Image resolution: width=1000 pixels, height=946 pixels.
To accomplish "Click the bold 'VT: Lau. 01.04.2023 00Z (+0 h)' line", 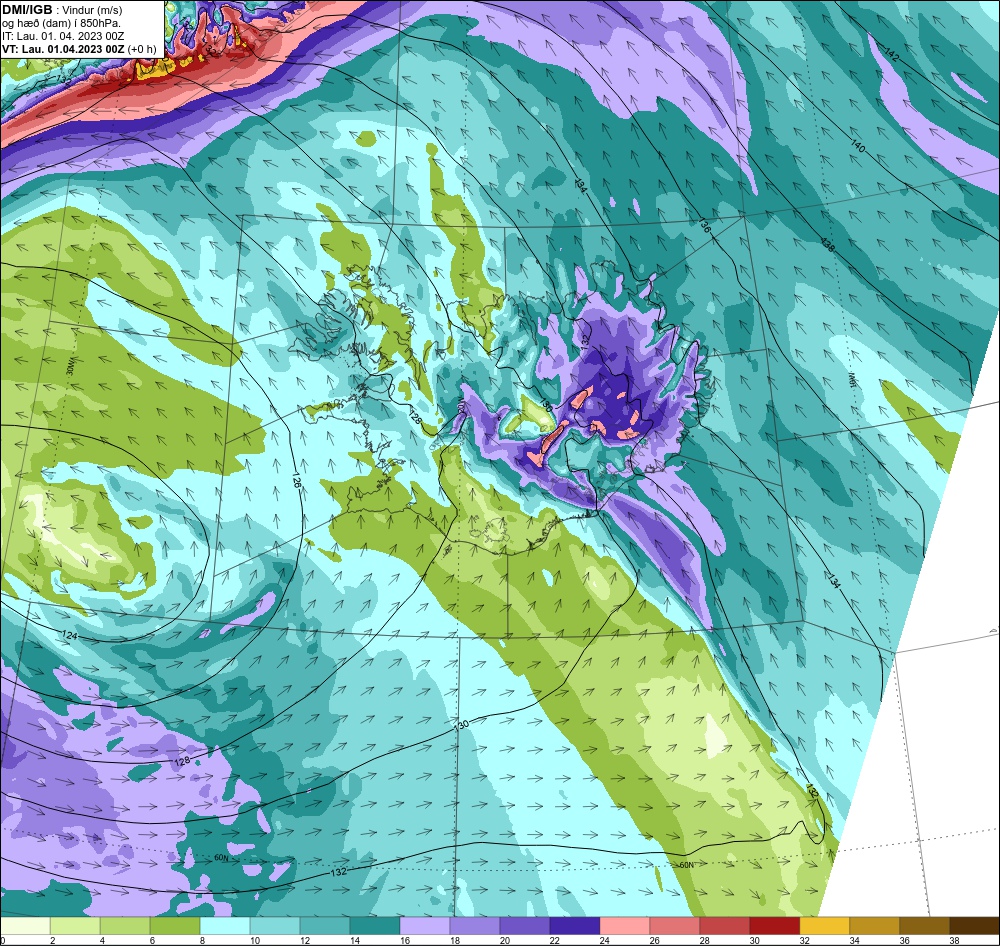I will tap(79, 48).
